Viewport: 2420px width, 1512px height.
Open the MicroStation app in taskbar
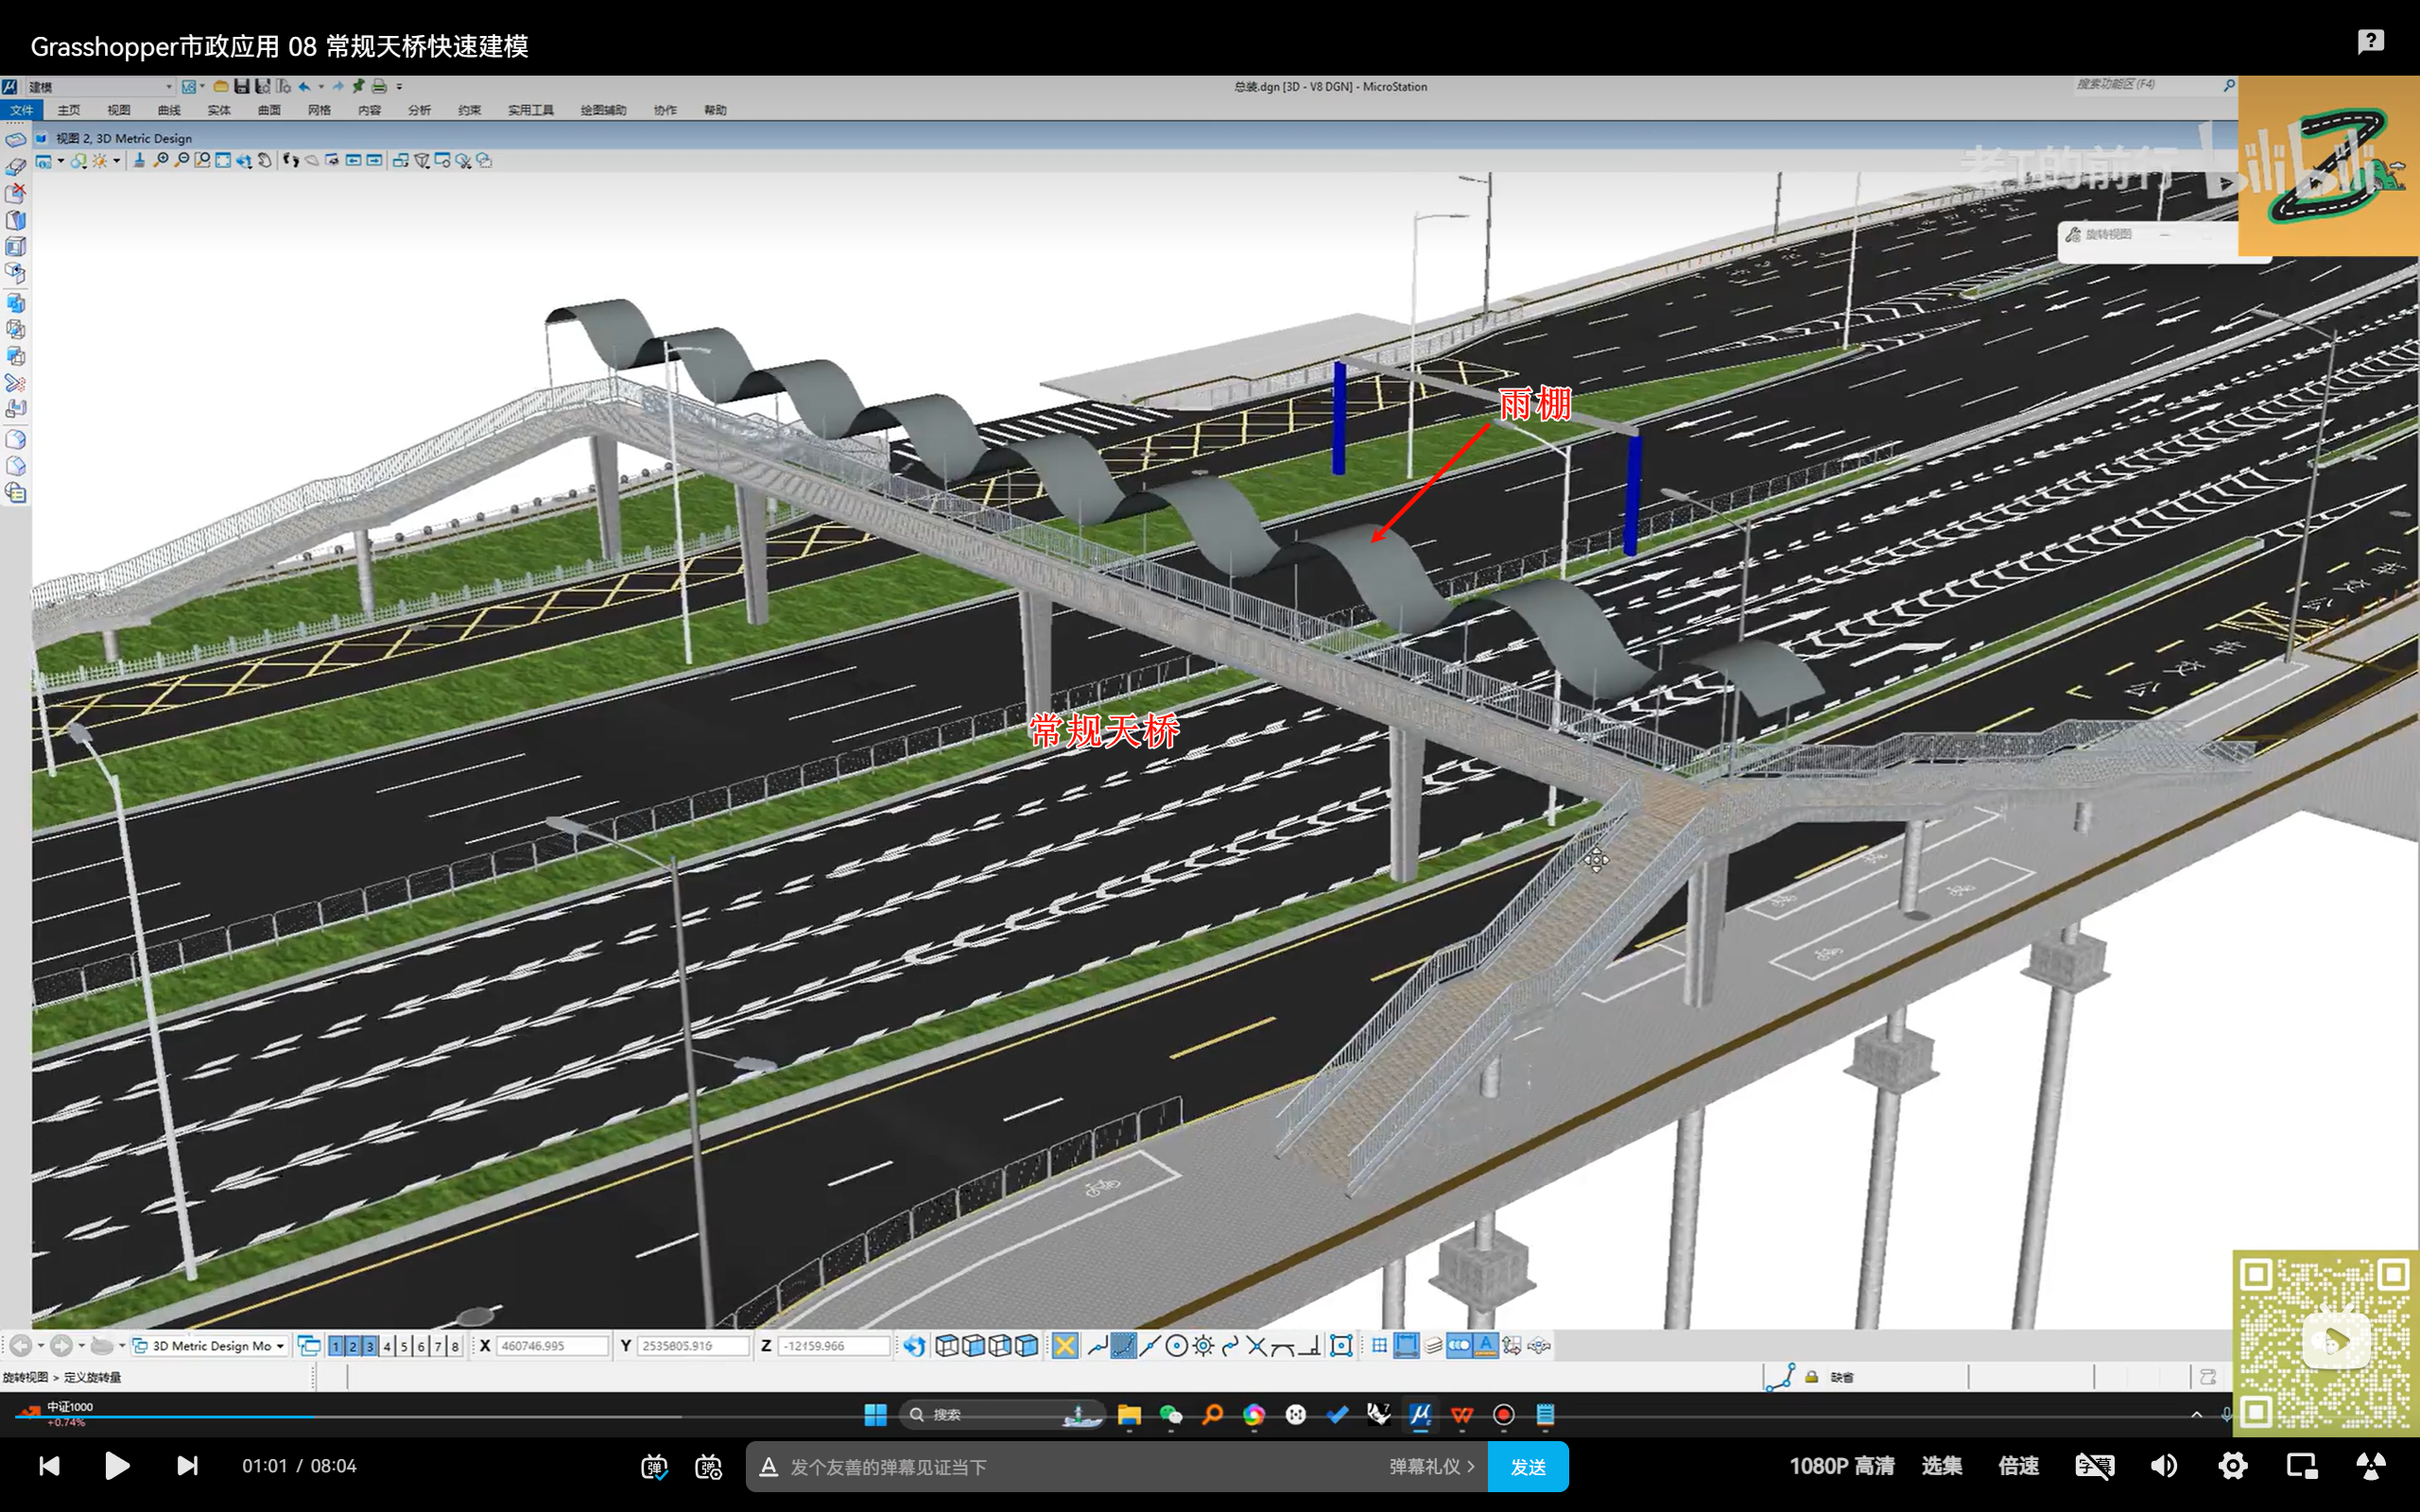point(1420,1414)
